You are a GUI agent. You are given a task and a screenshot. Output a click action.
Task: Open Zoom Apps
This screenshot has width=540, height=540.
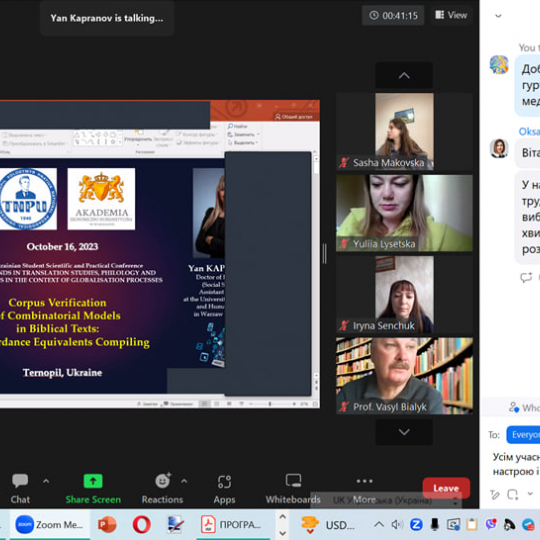coord(224,489)
